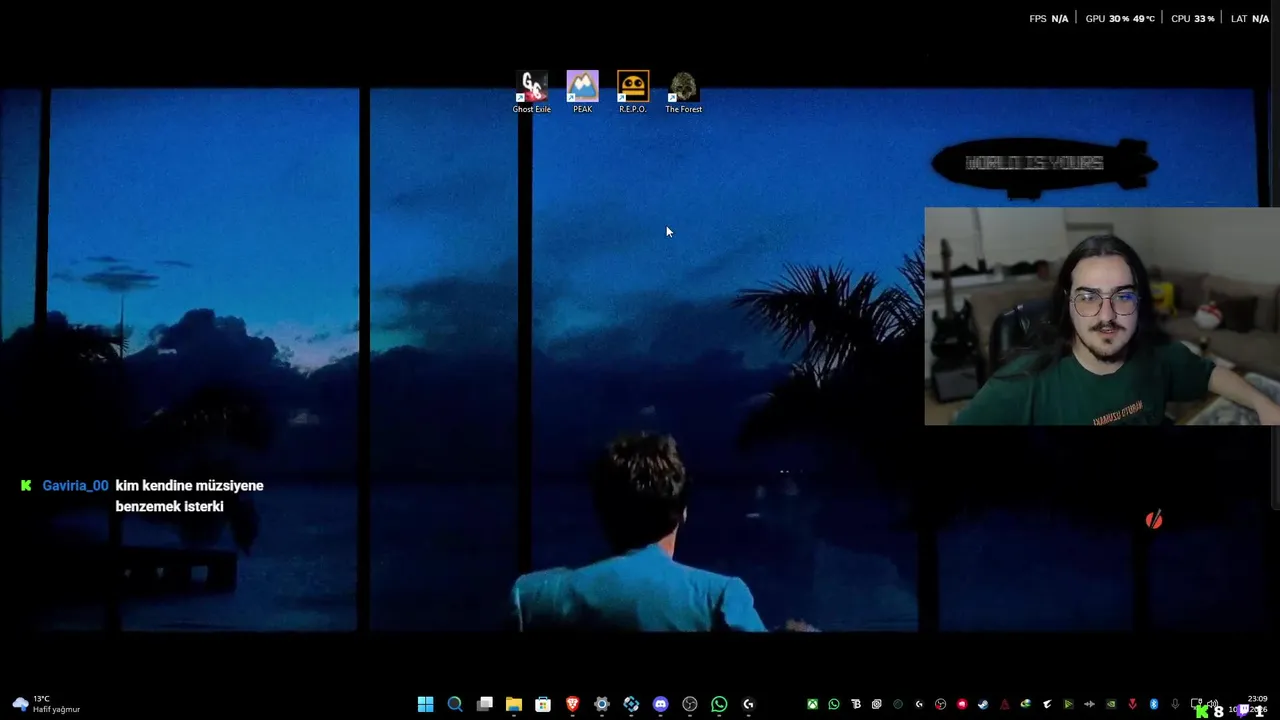This screenshot has width=1280, height=720.
Task: Open the volume speaker tray icon
Action: point(1212,704)
